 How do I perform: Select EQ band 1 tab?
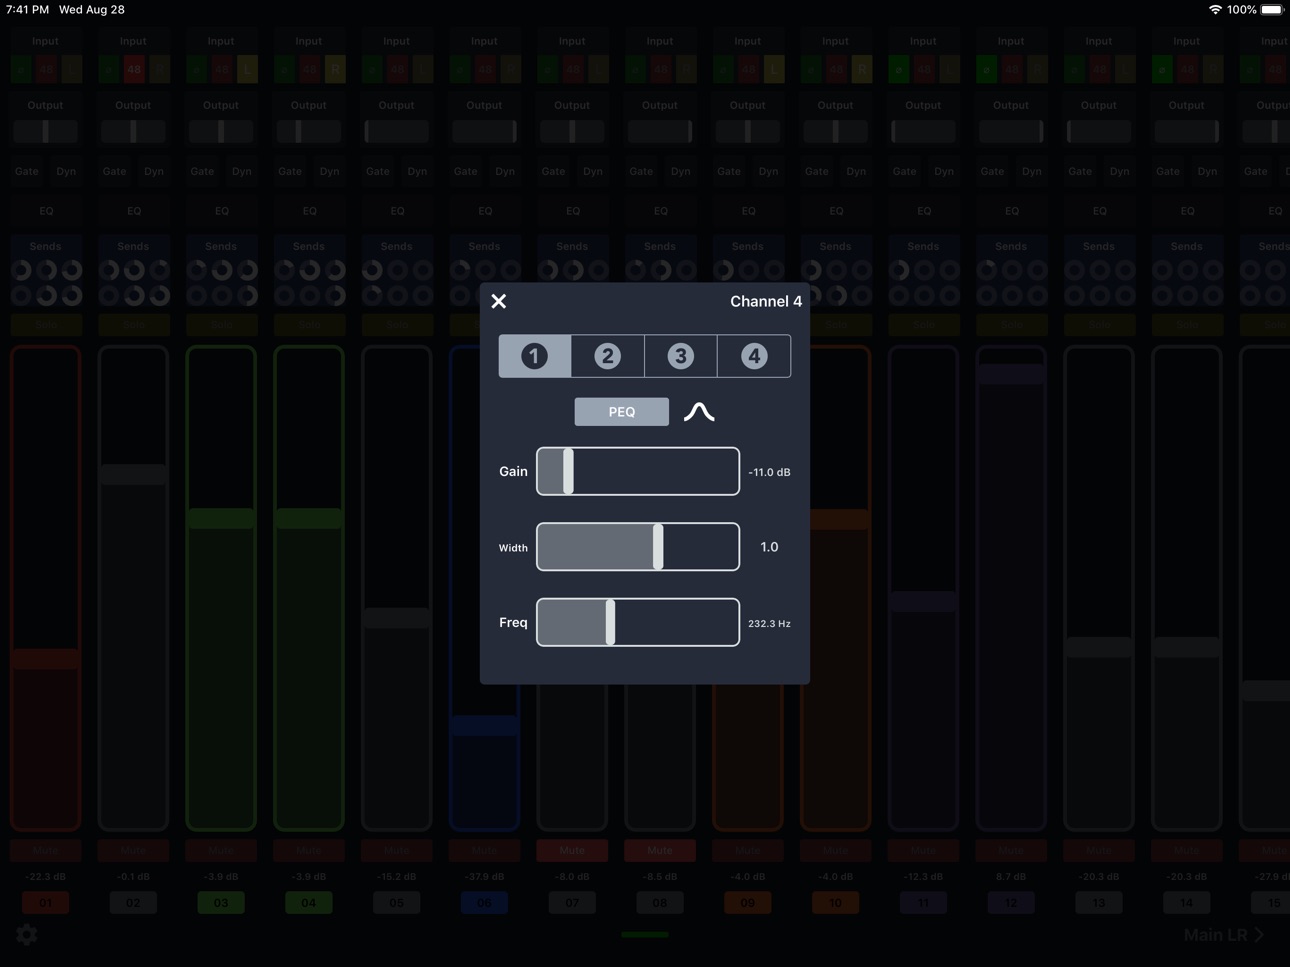point(535,356)
